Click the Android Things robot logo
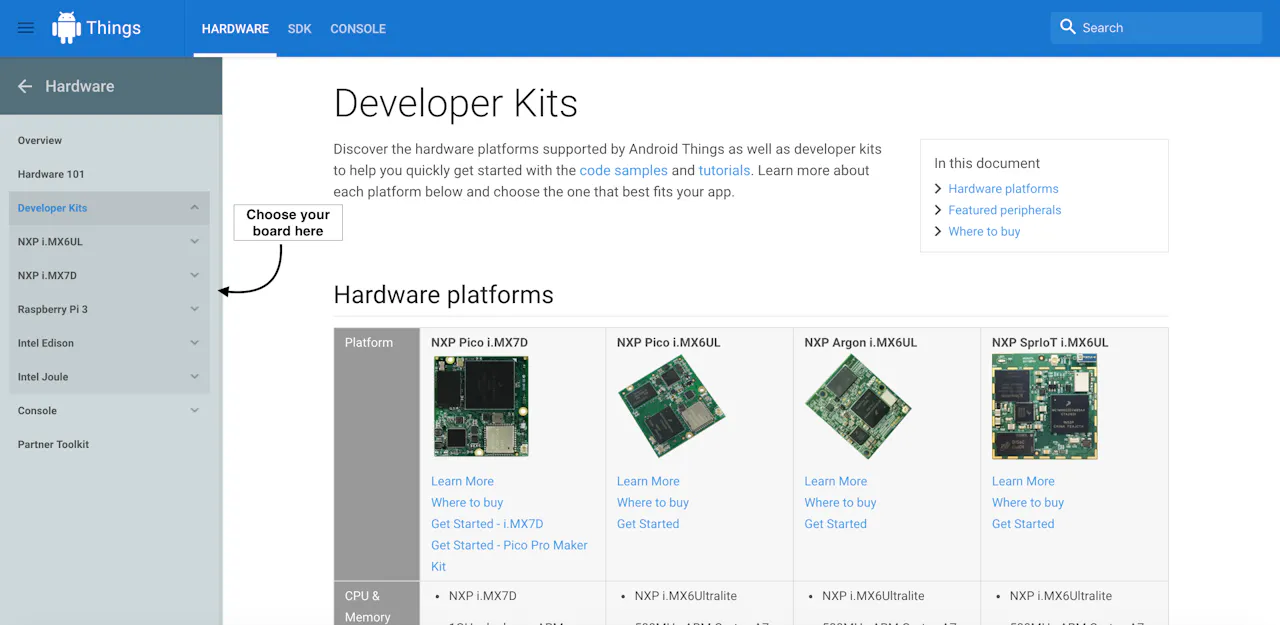The image size is (1280, 625). coord(66,28)
